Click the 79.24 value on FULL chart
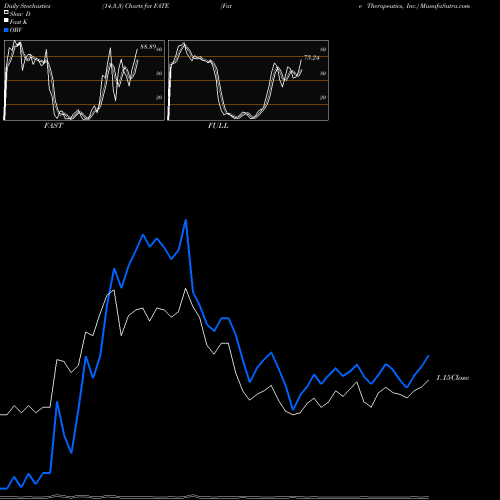 pyautogui.click(x=312, y=58)
